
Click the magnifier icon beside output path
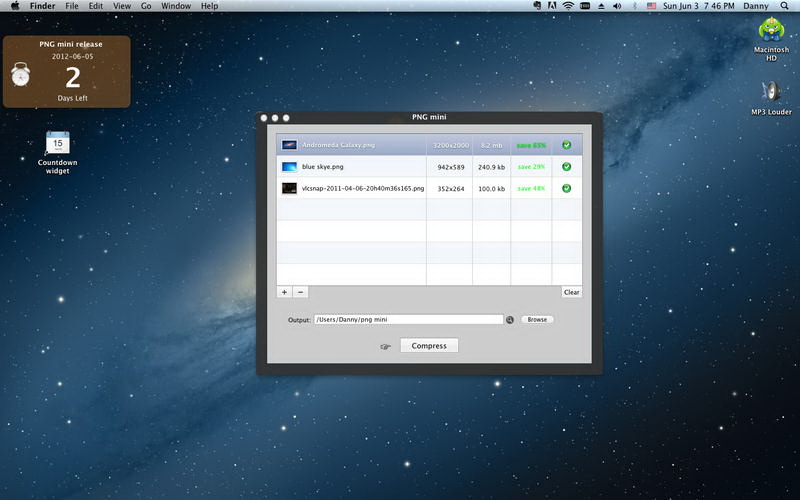(x=510, y=320)
